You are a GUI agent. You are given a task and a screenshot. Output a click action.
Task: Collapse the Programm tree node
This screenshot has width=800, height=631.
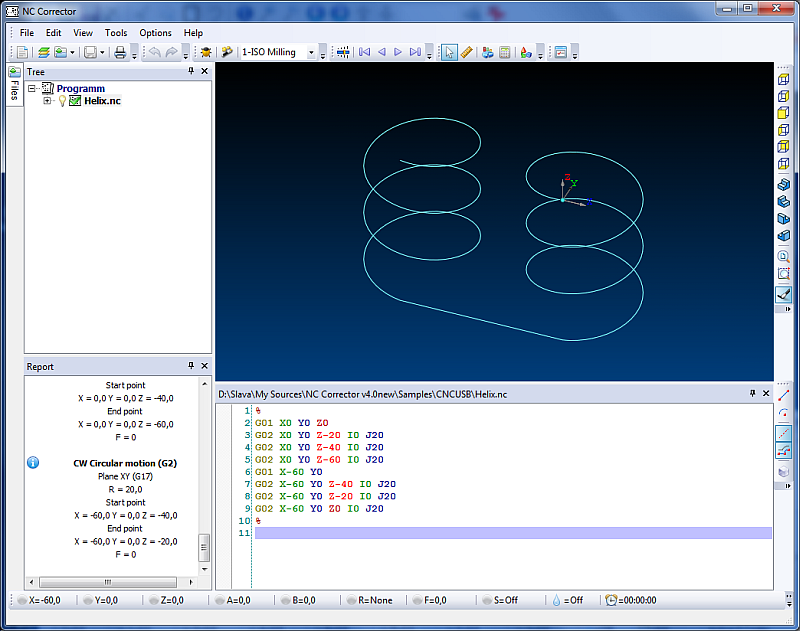coord(33,89)
